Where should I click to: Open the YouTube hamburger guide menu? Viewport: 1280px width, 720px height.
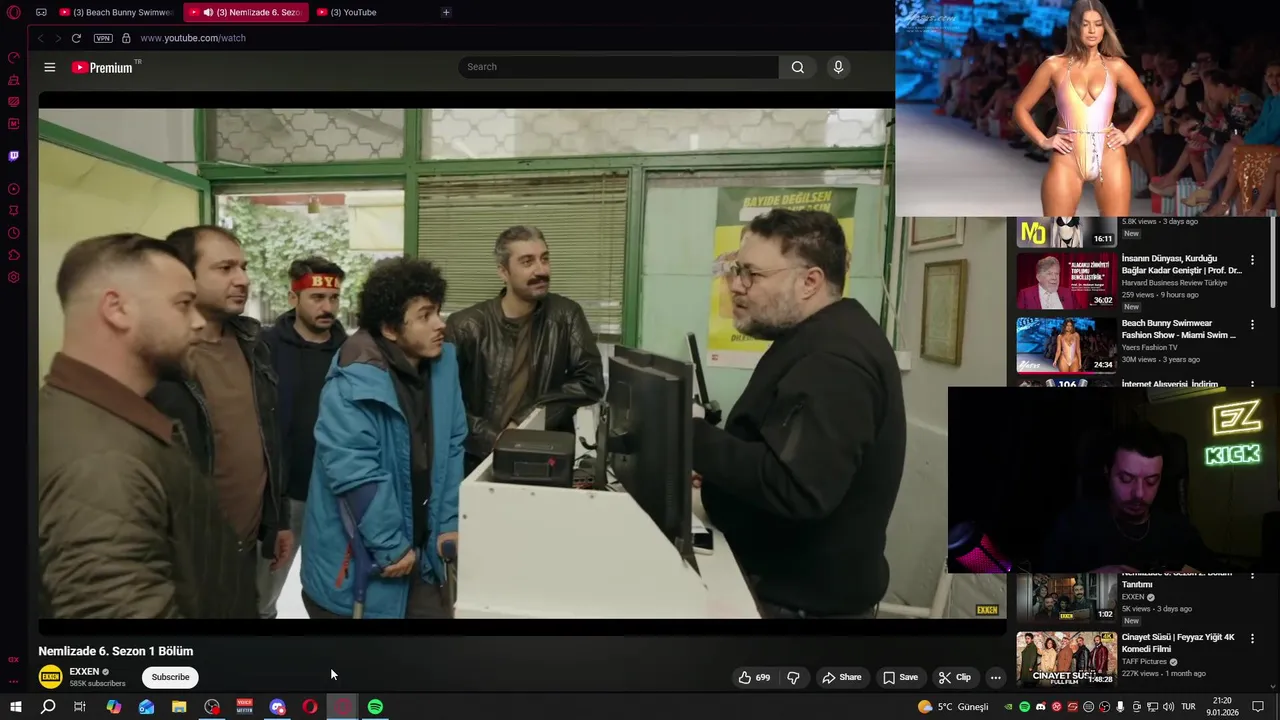(x=49, y=67)
